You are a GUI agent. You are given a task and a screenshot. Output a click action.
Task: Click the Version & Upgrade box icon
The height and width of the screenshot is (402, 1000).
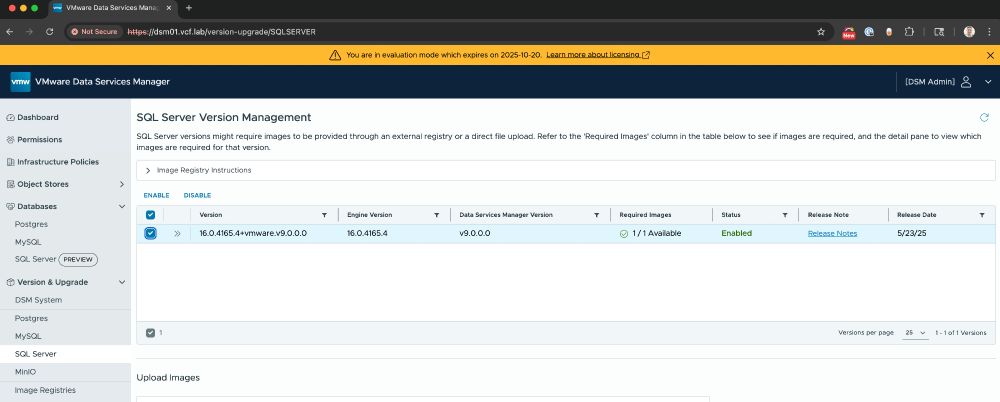pos(10,282)
